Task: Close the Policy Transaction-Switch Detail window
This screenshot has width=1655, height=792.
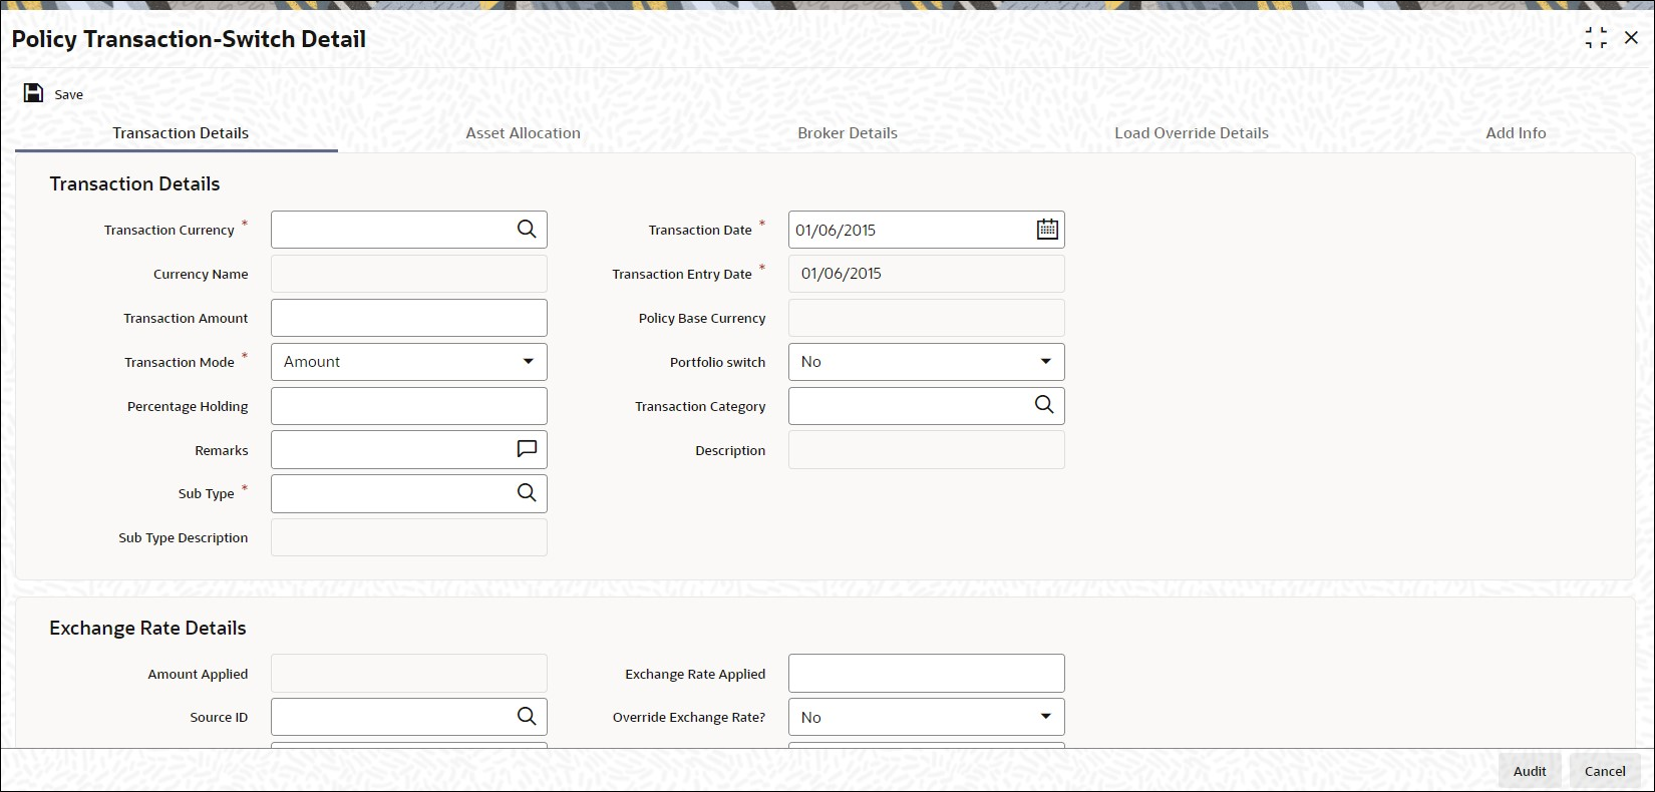Action: [1631, 38]
